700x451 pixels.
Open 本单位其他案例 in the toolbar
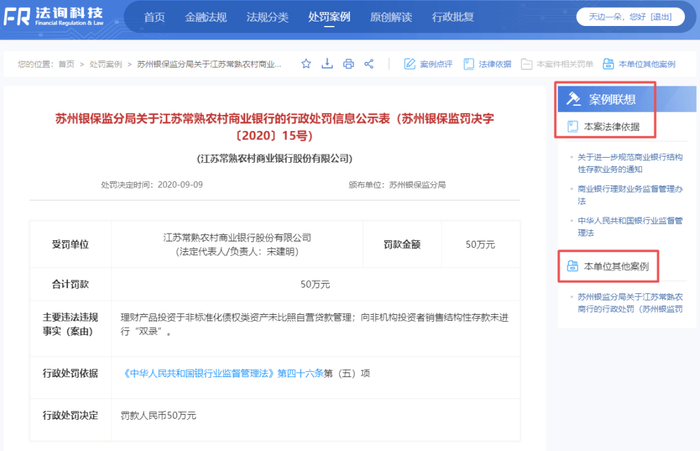647,64
